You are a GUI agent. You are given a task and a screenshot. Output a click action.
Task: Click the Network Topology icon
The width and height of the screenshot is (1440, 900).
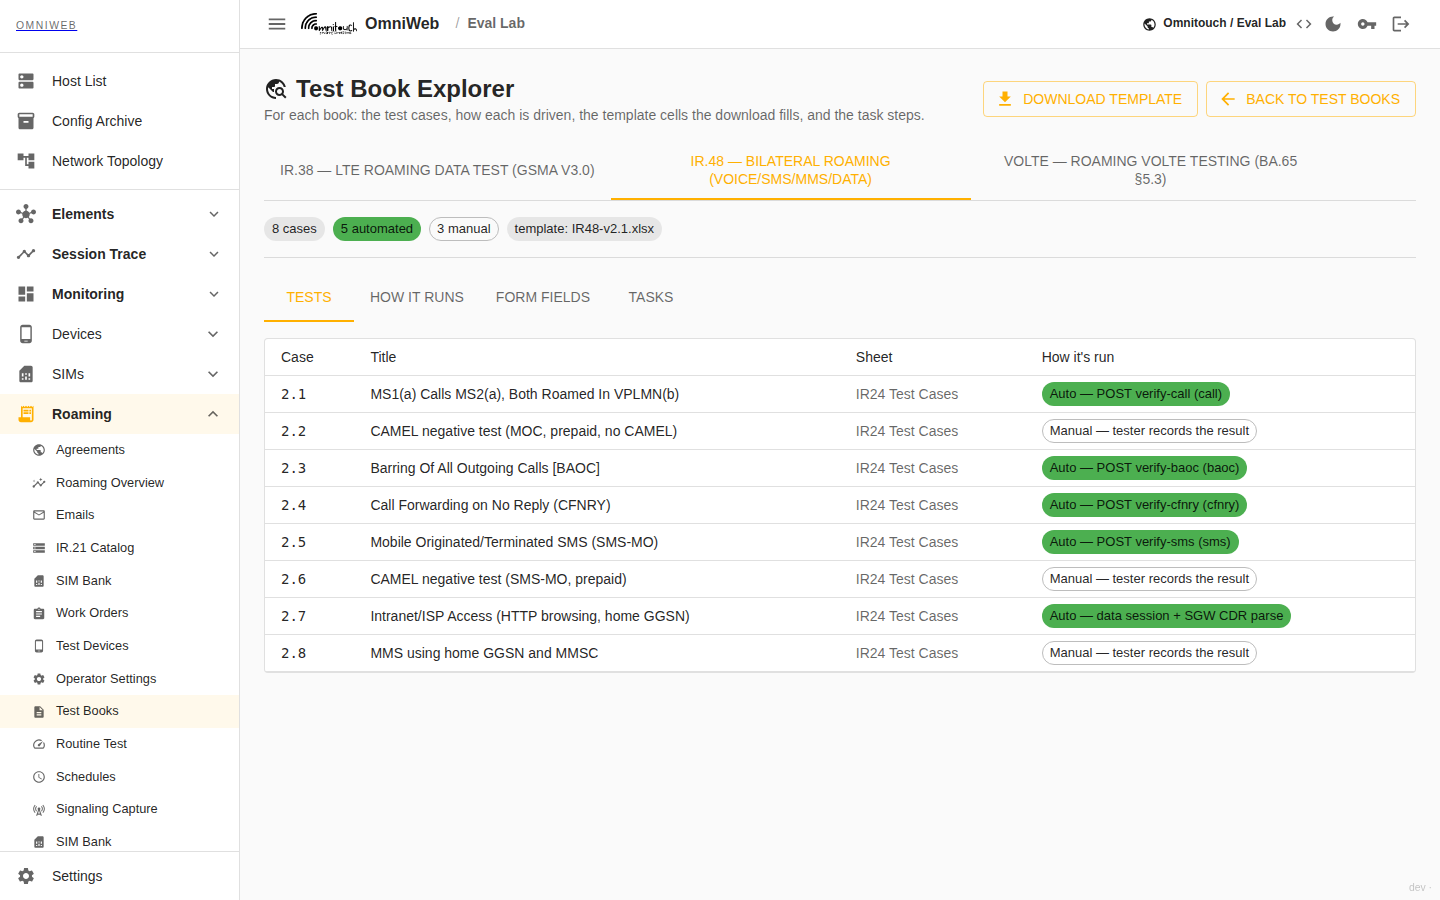coord(26,161)
